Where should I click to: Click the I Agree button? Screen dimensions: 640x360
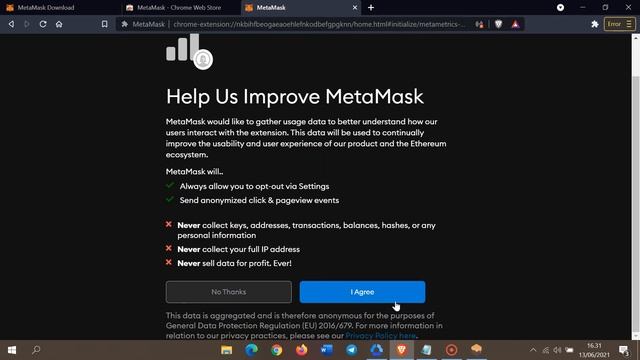click(x=362, y=292)
